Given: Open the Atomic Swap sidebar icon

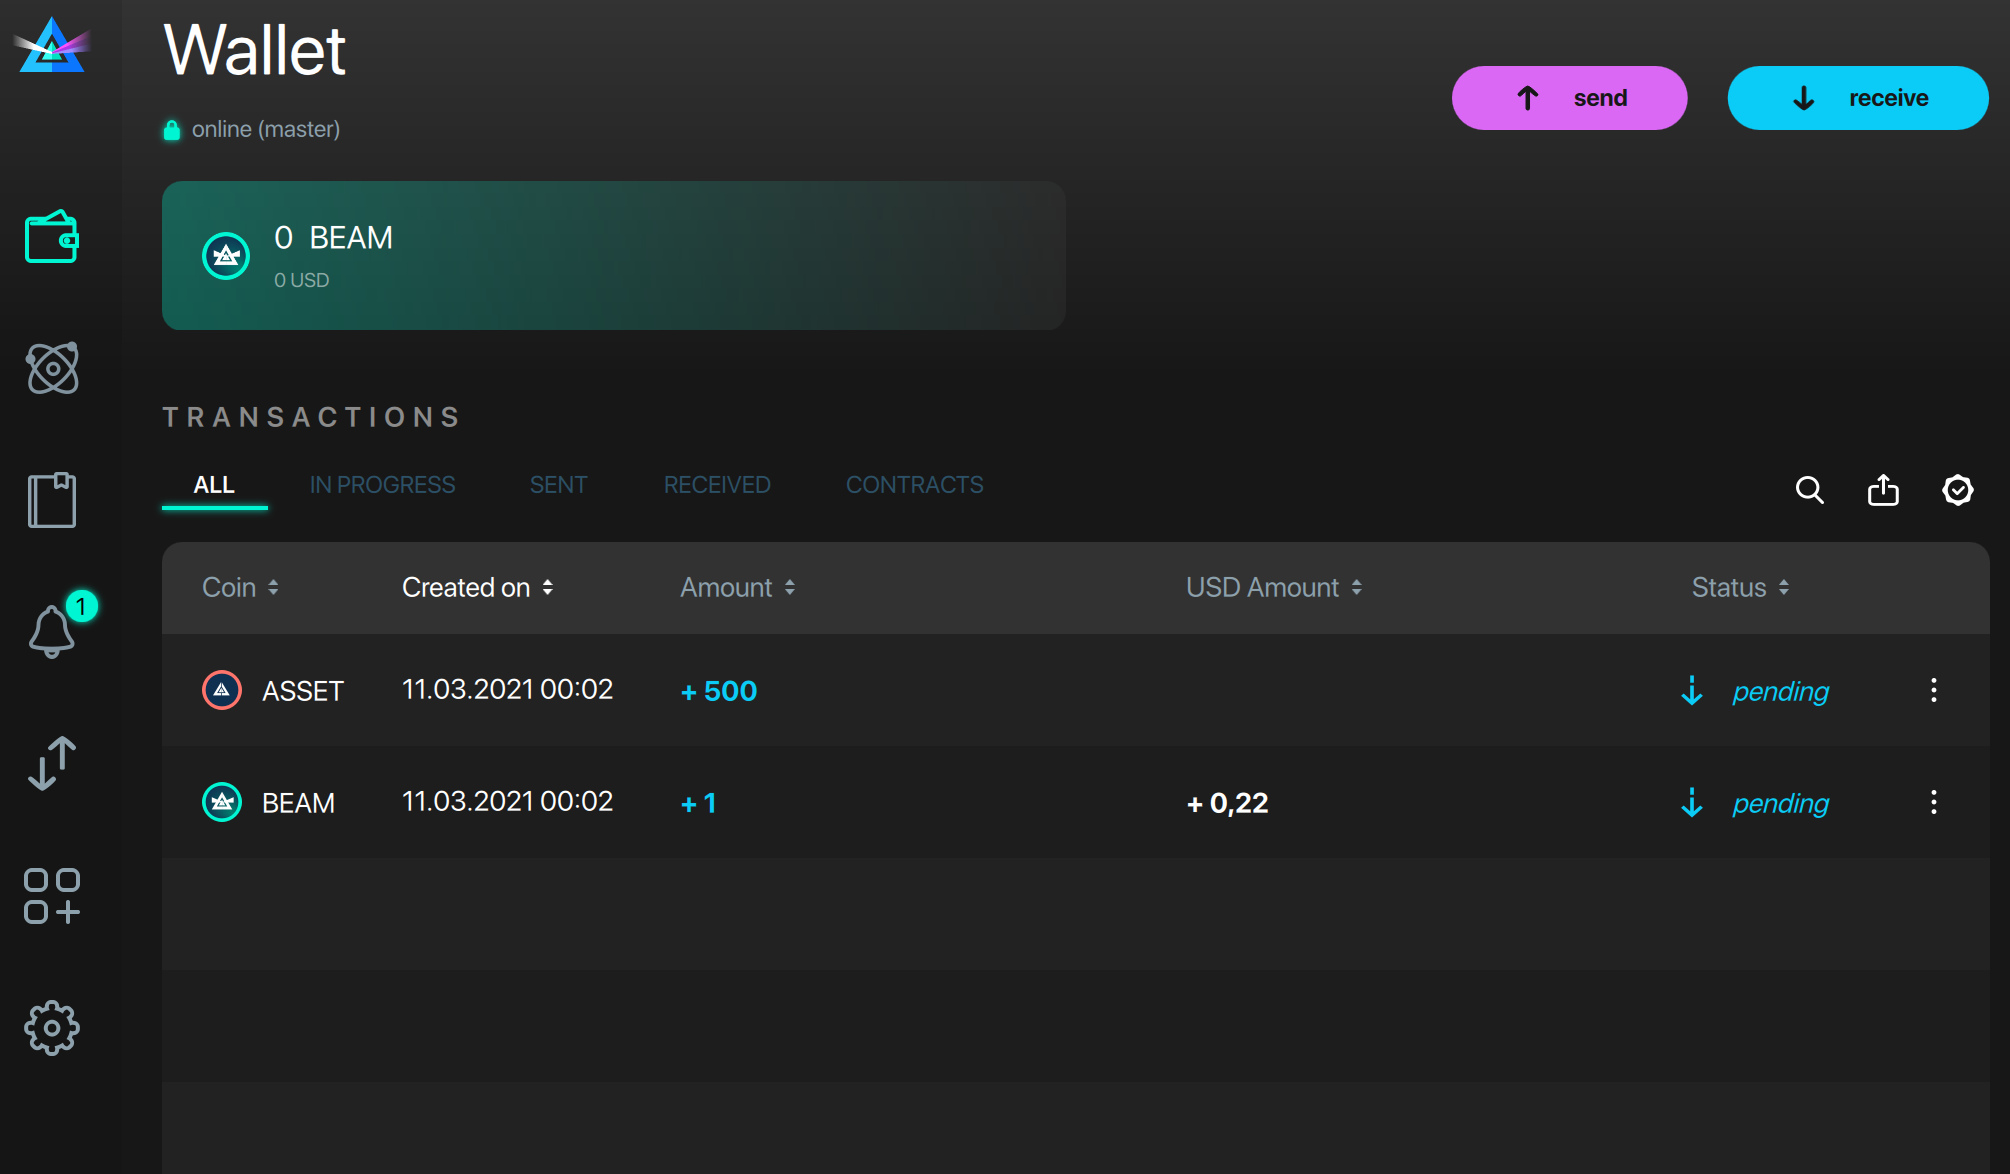Looking at the screenshot, I should (x=52, y=368).
